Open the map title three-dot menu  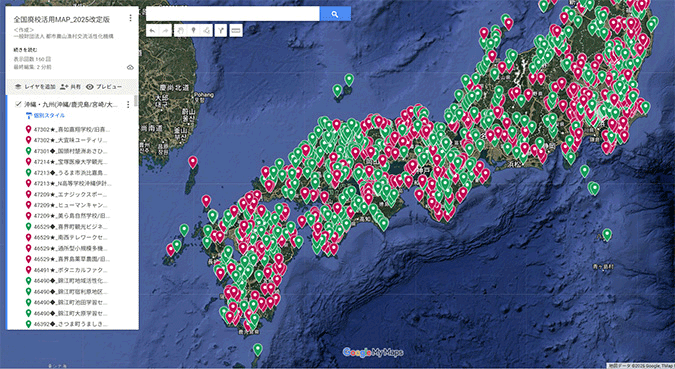point(130,18)
